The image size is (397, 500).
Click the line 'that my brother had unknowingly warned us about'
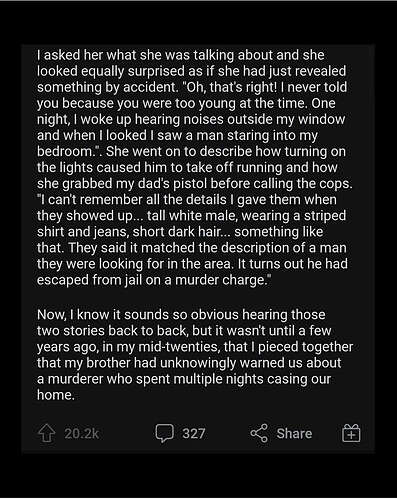tap(189, 363)
